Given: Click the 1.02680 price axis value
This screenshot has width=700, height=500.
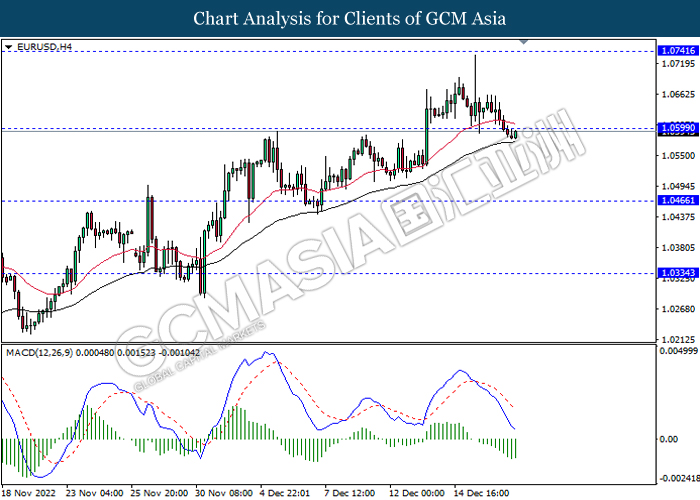Looking at the screenshot, I should coord(678,309).
